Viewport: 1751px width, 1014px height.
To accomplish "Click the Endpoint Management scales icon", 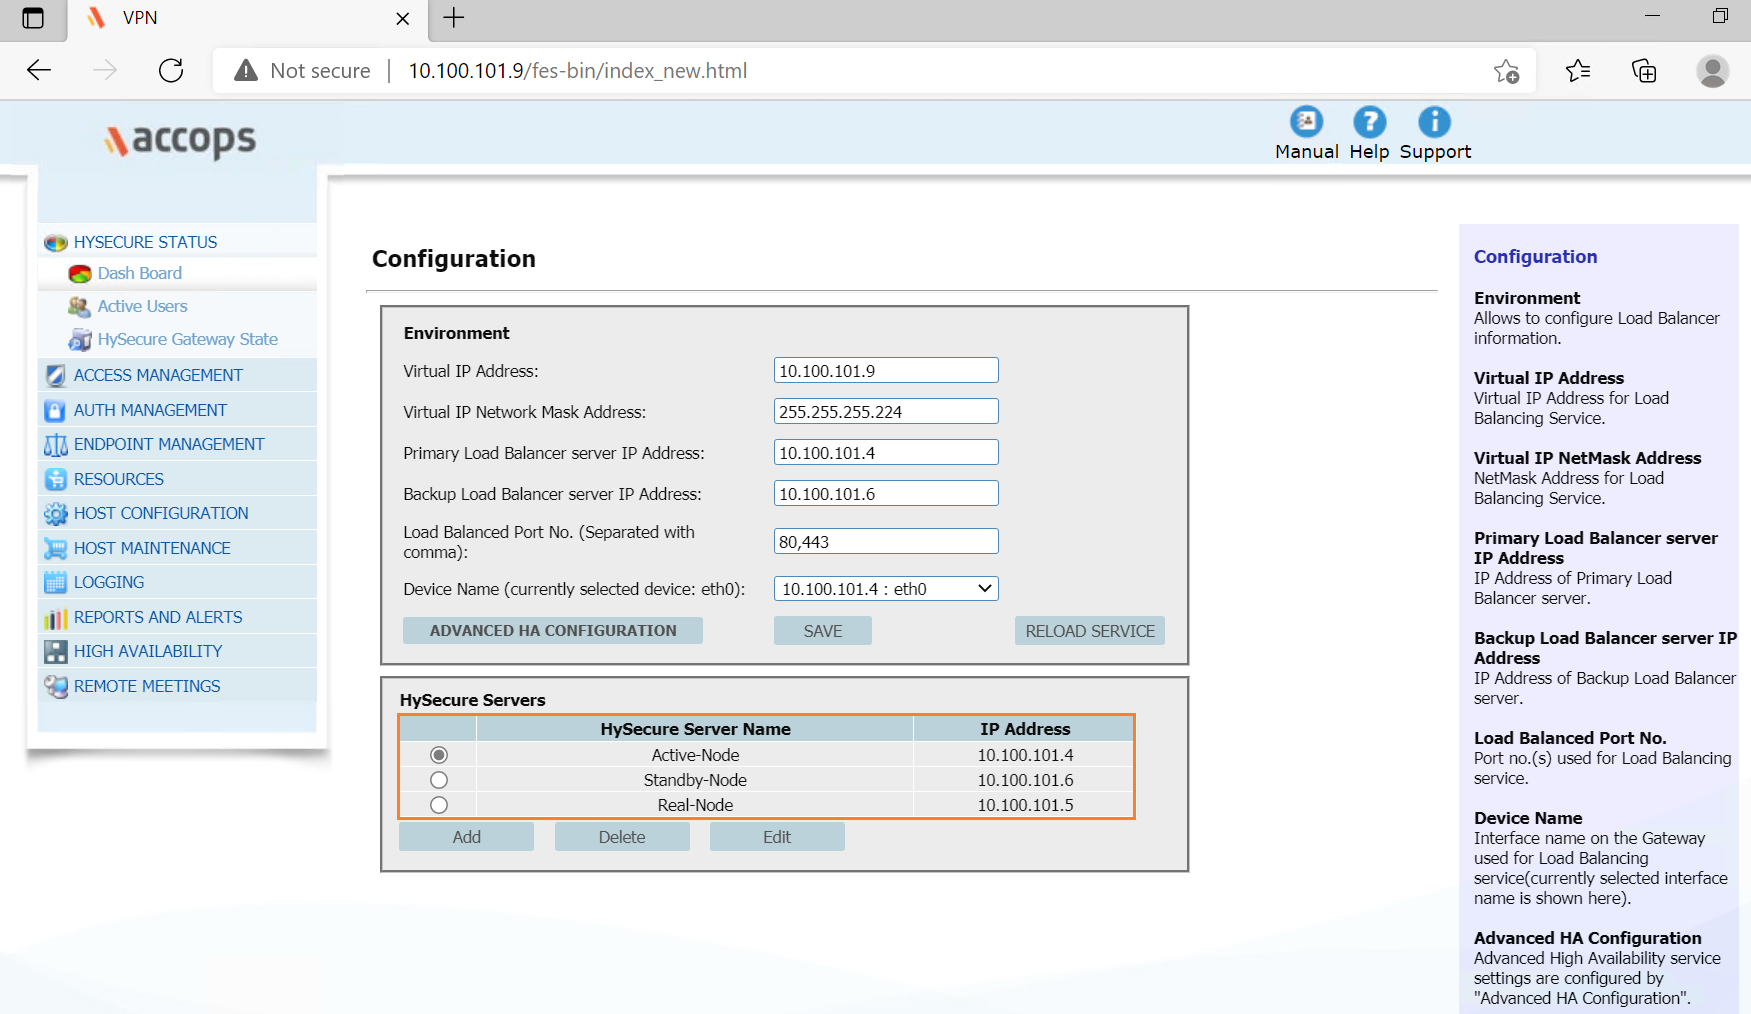I will click(56, 445).
